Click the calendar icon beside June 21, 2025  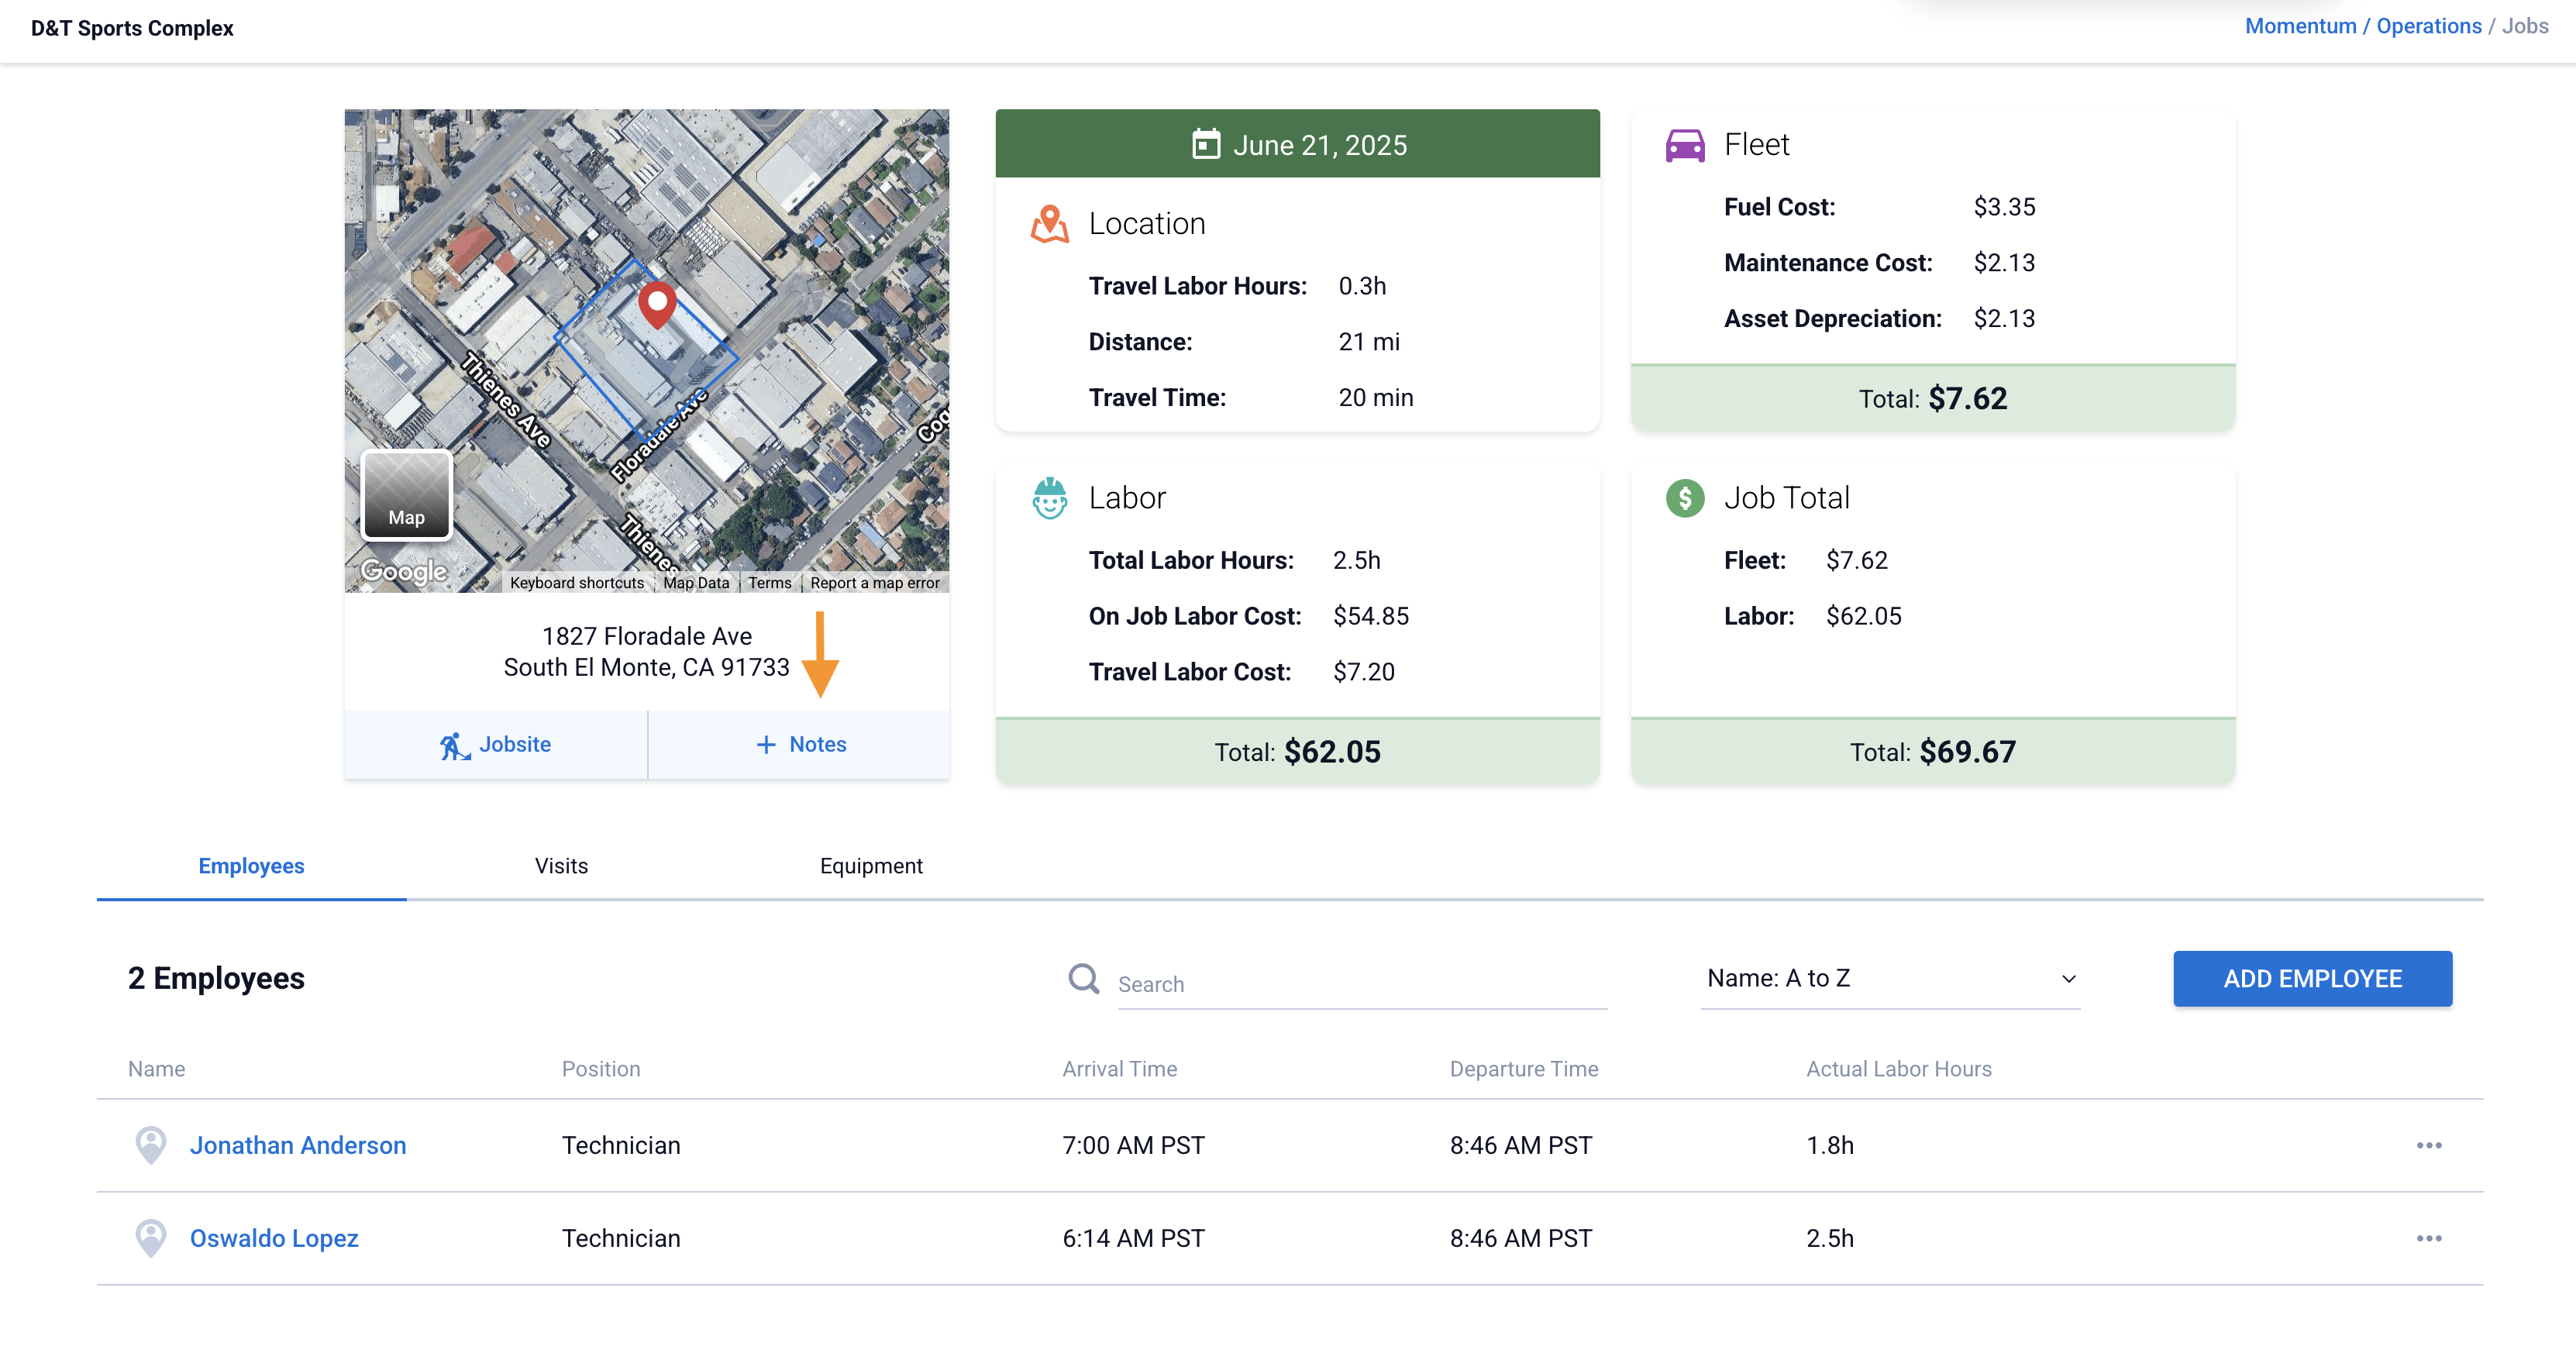[1206, 145]
